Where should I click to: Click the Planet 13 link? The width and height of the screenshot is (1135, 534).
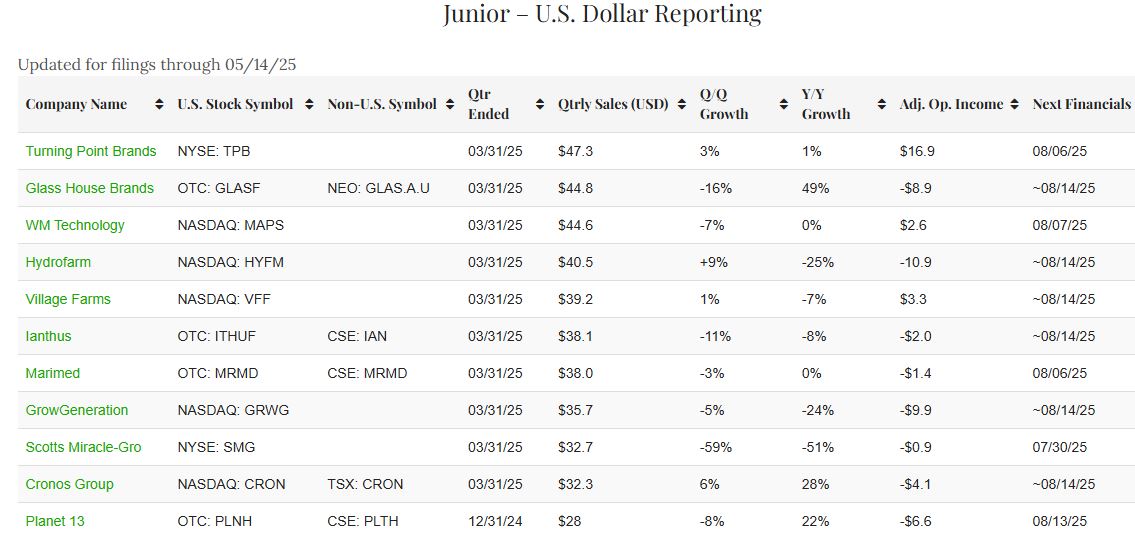click(x=55, y=521)
